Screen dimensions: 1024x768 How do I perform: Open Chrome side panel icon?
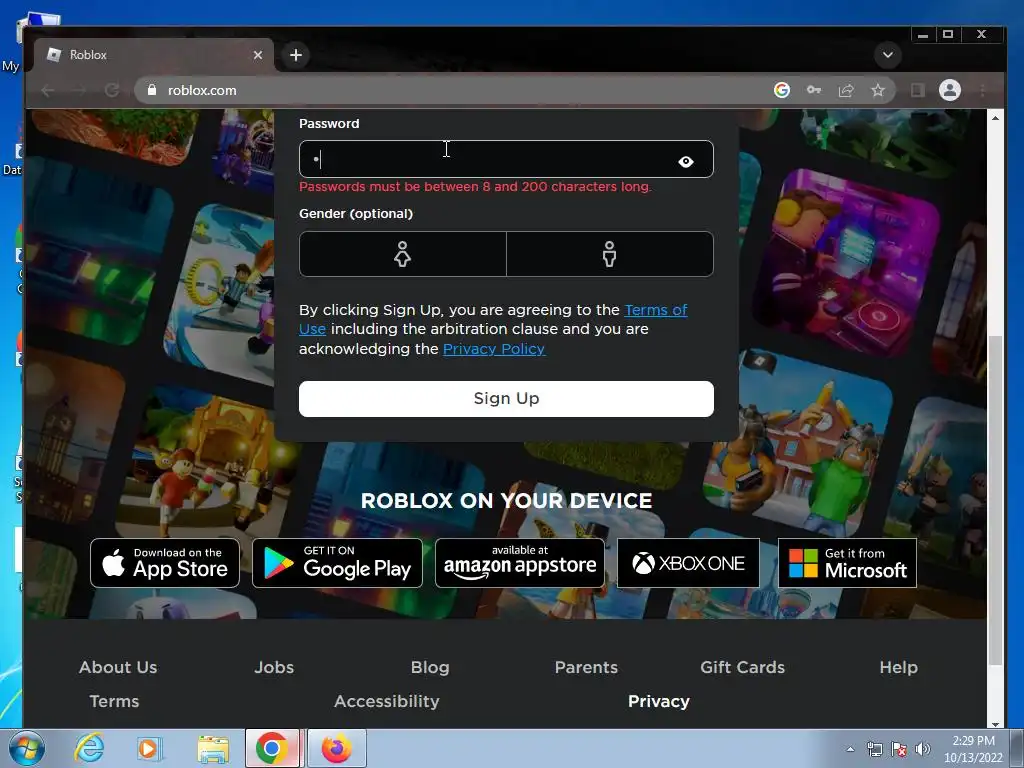click(x=918, y=90)
